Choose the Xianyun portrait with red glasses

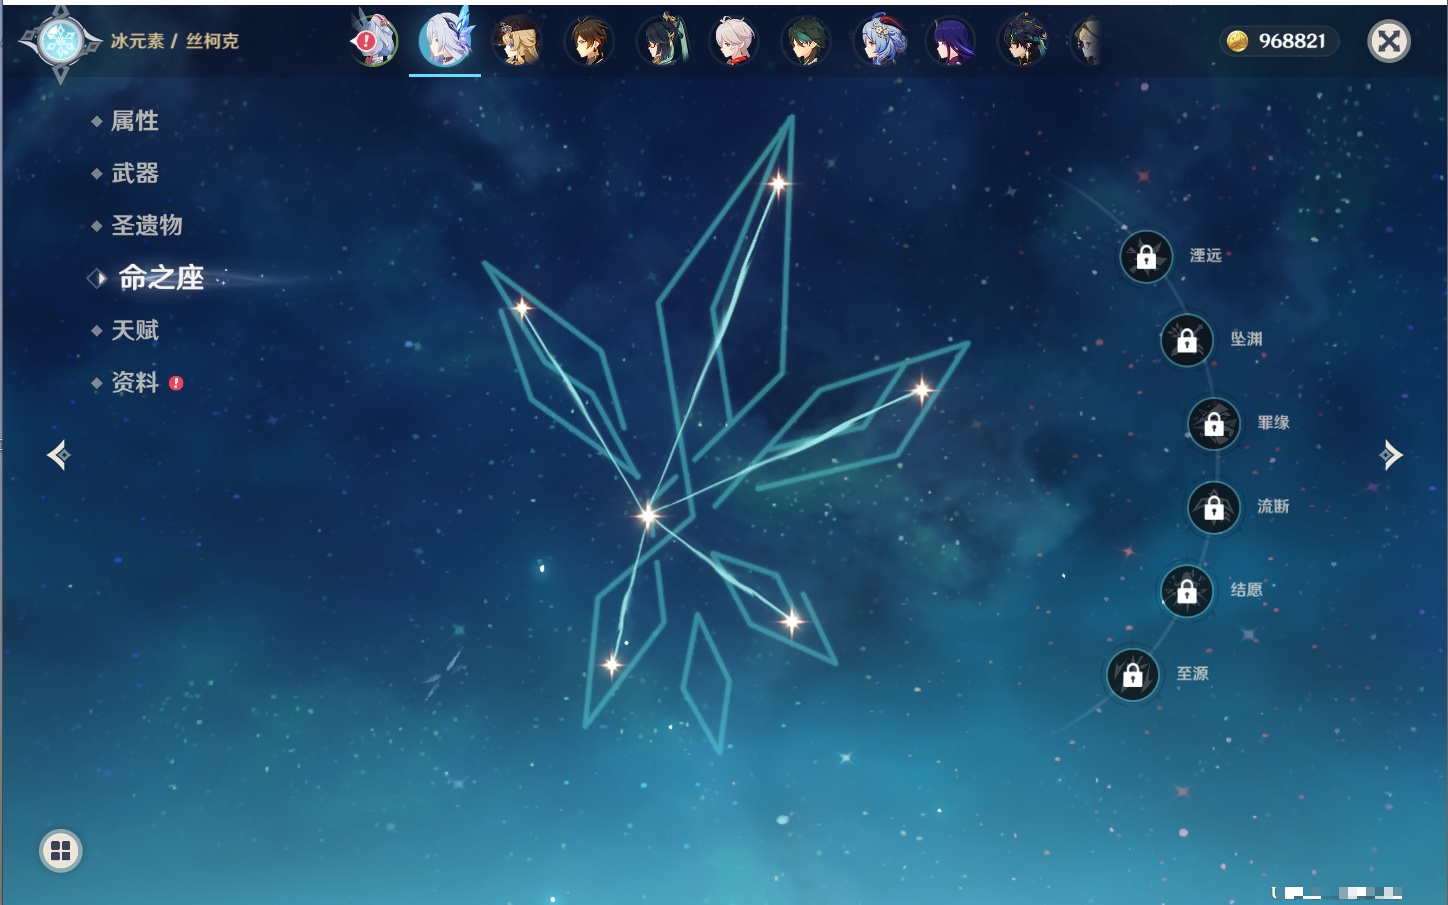coord(662,41)
